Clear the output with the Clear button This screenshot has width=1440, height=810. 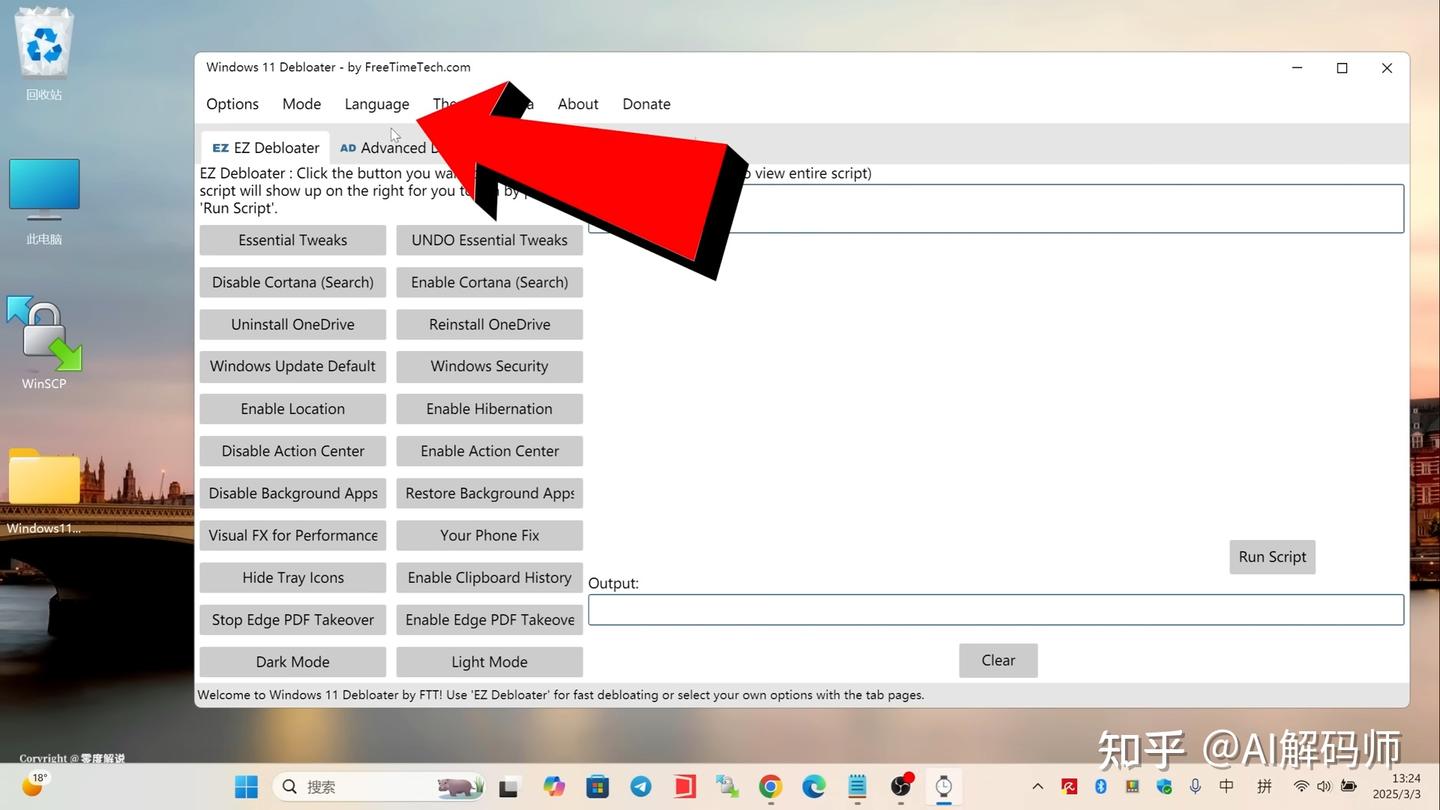[997, 660]
